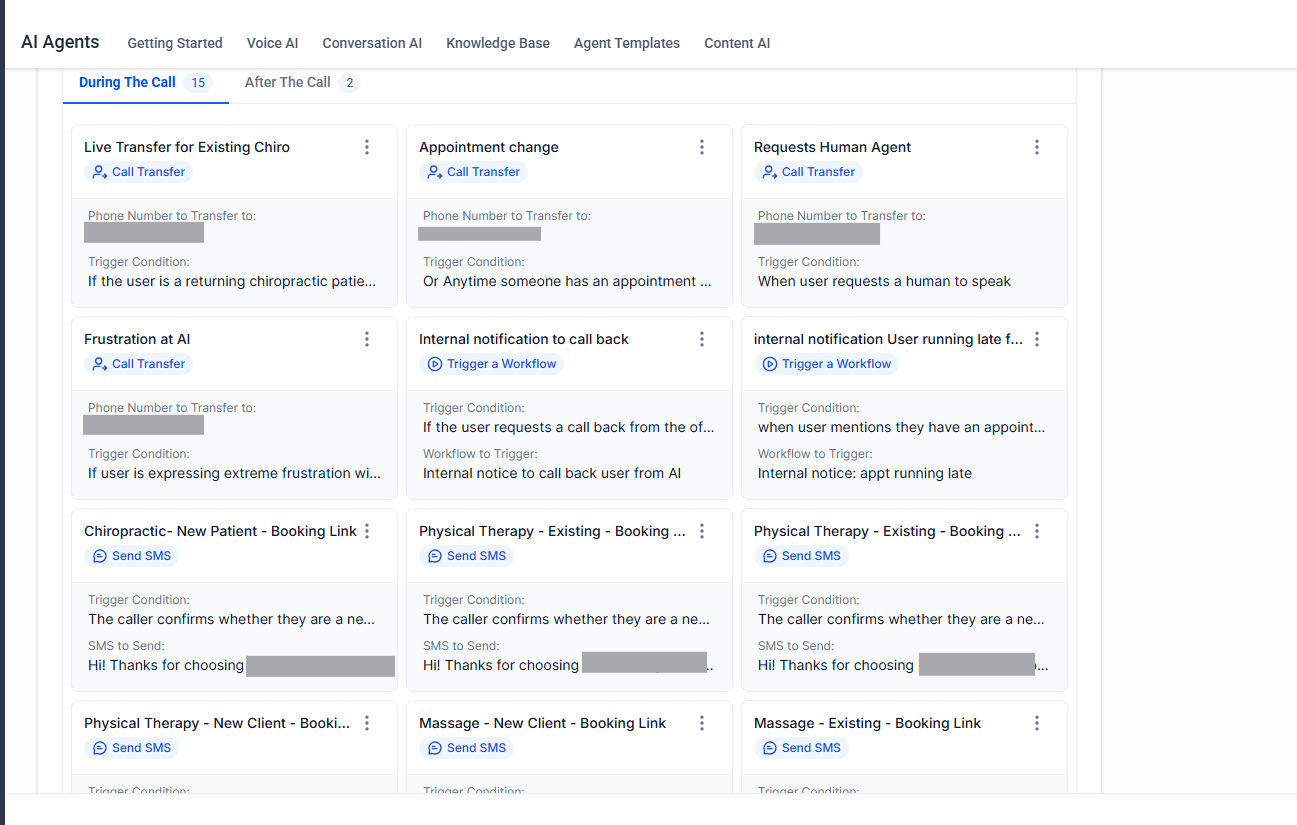Open options menu for Frustration at AI card
1297x825 pixels.
(x=367, y=339)
